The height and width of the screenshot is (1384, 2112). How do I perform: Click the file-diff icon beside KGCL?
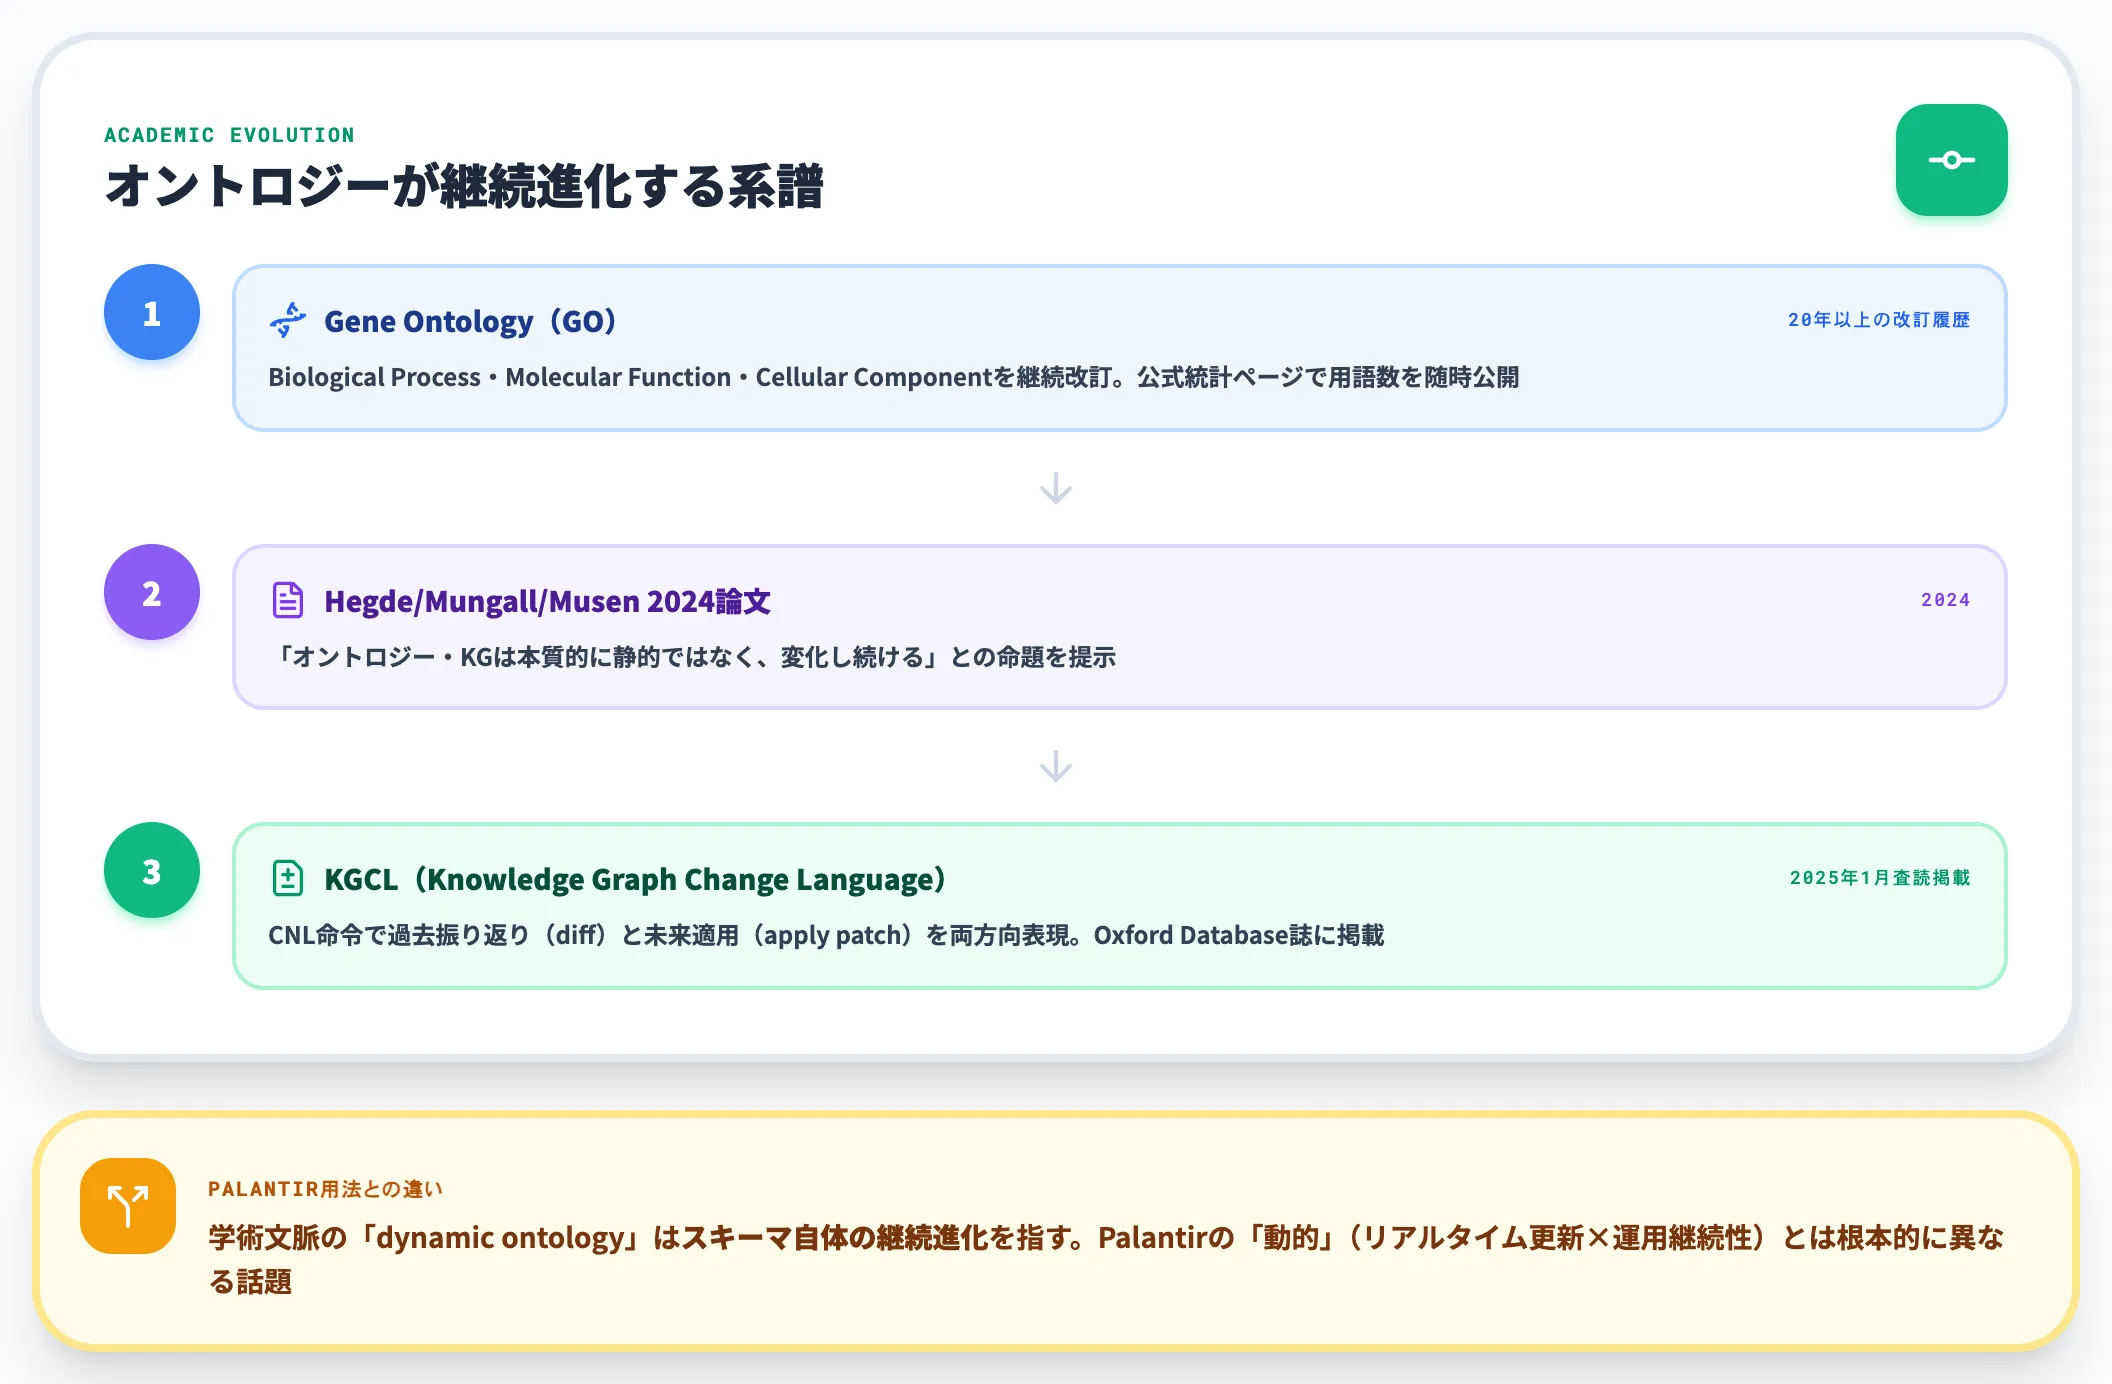(x=288, y=878)
